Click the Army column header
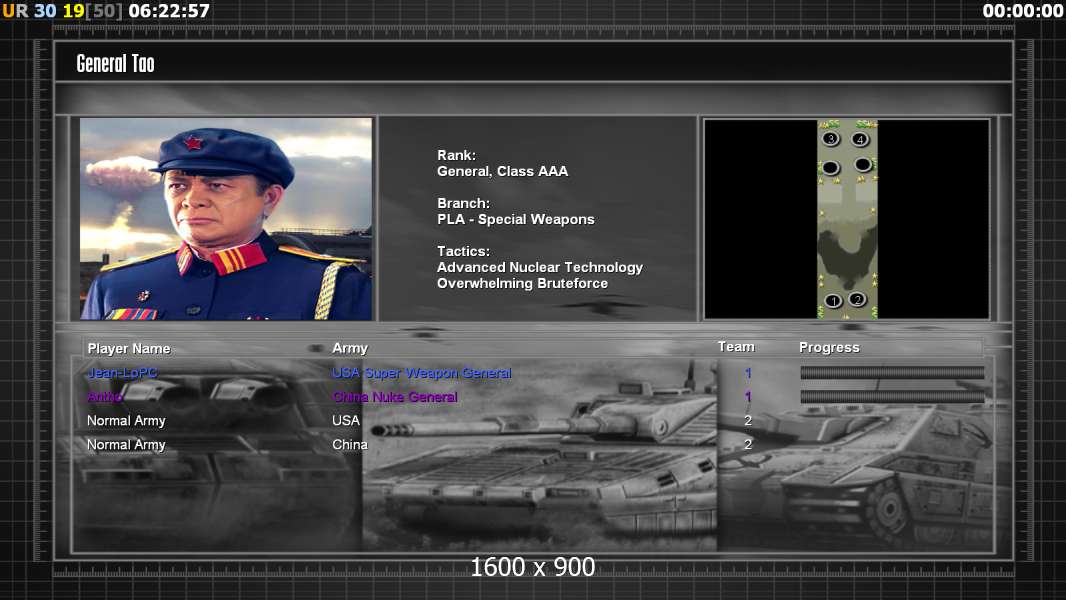 [x=350, y=348]
